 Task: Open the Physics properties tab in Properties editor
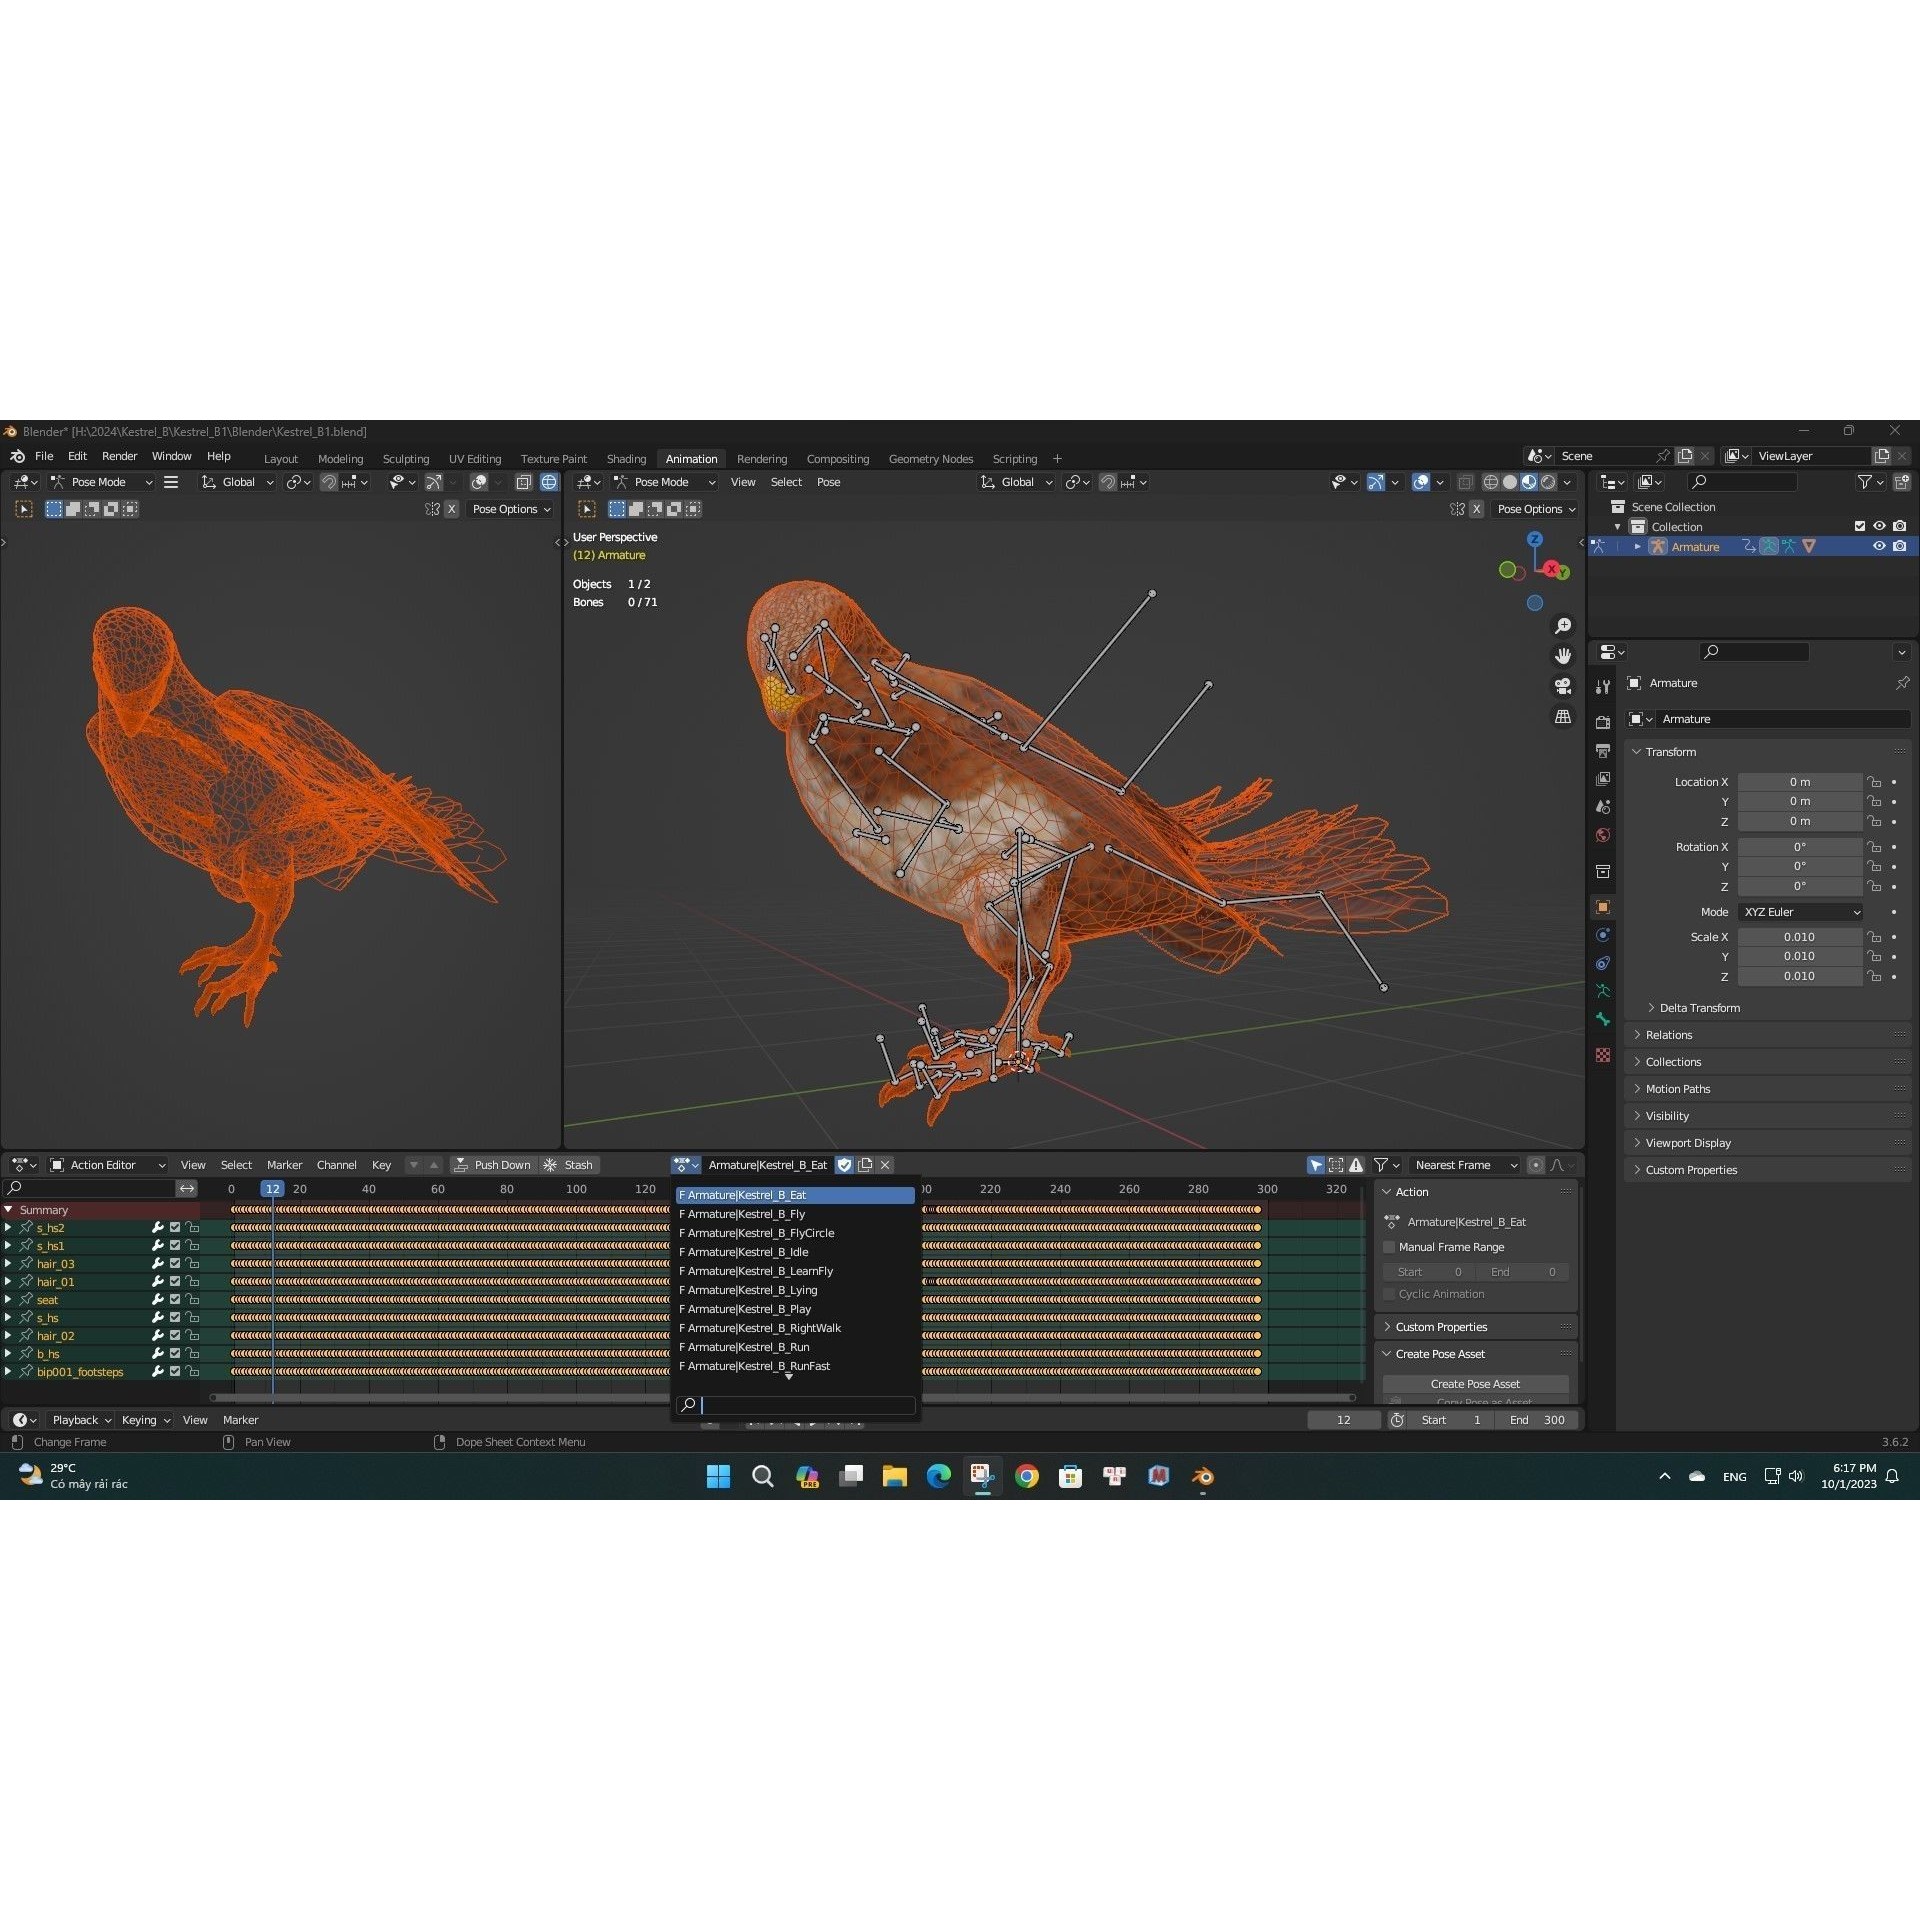(x=1603, y=931)
